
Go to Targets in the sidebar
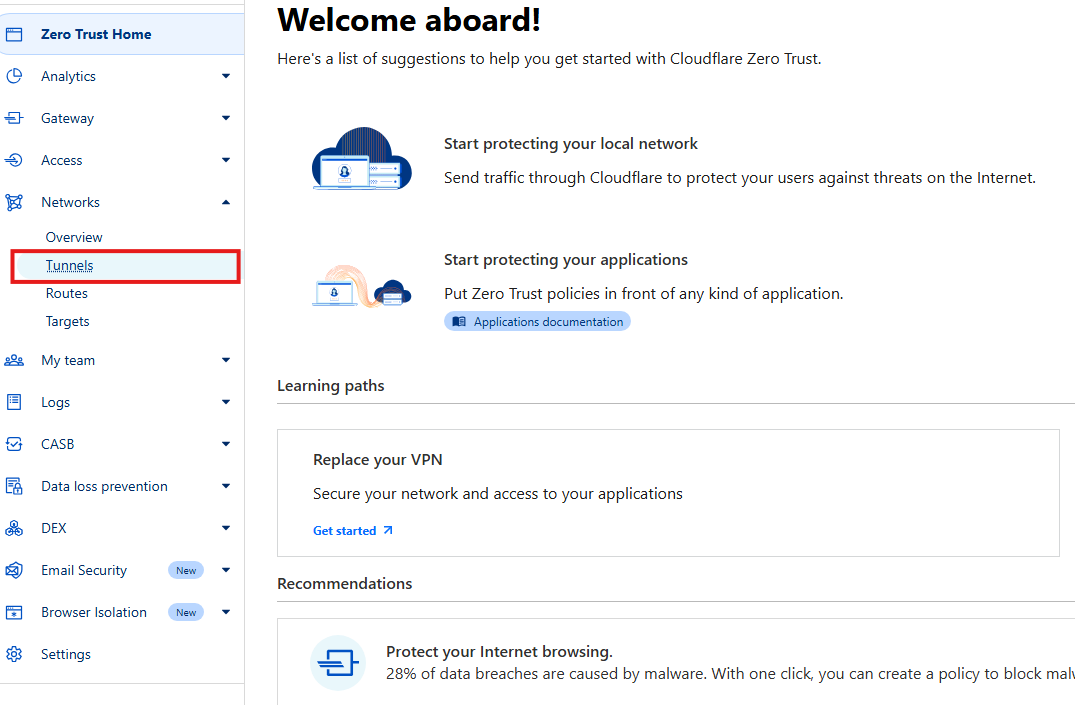tap(68, 321)
